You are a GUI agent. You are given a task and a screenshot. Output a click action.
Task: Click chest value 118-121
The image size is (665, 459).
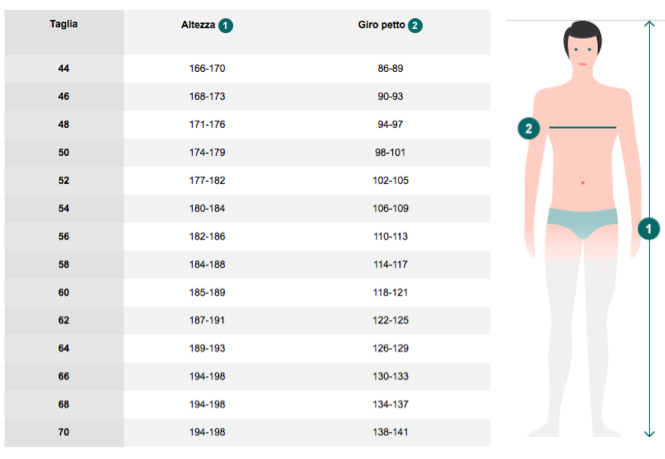[389, 293]
